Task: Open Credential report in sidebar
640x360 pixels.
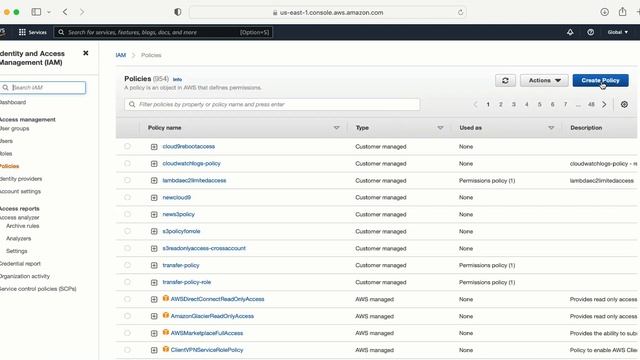Action: 20,264
